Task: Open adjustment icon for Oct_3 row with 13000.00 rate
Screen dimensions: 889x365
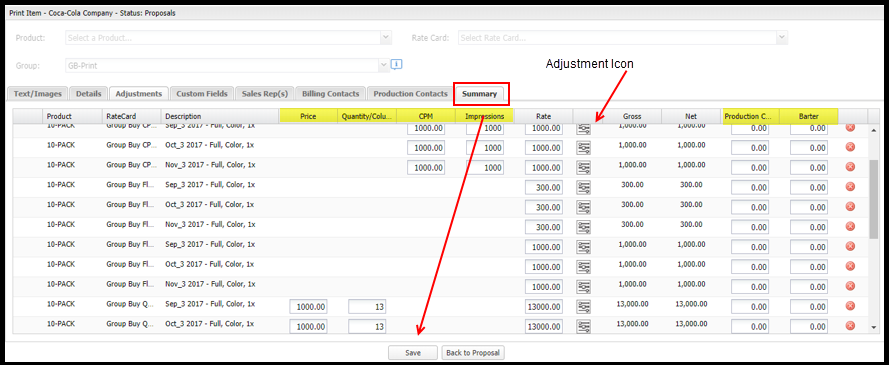Action: coord(583,327)
